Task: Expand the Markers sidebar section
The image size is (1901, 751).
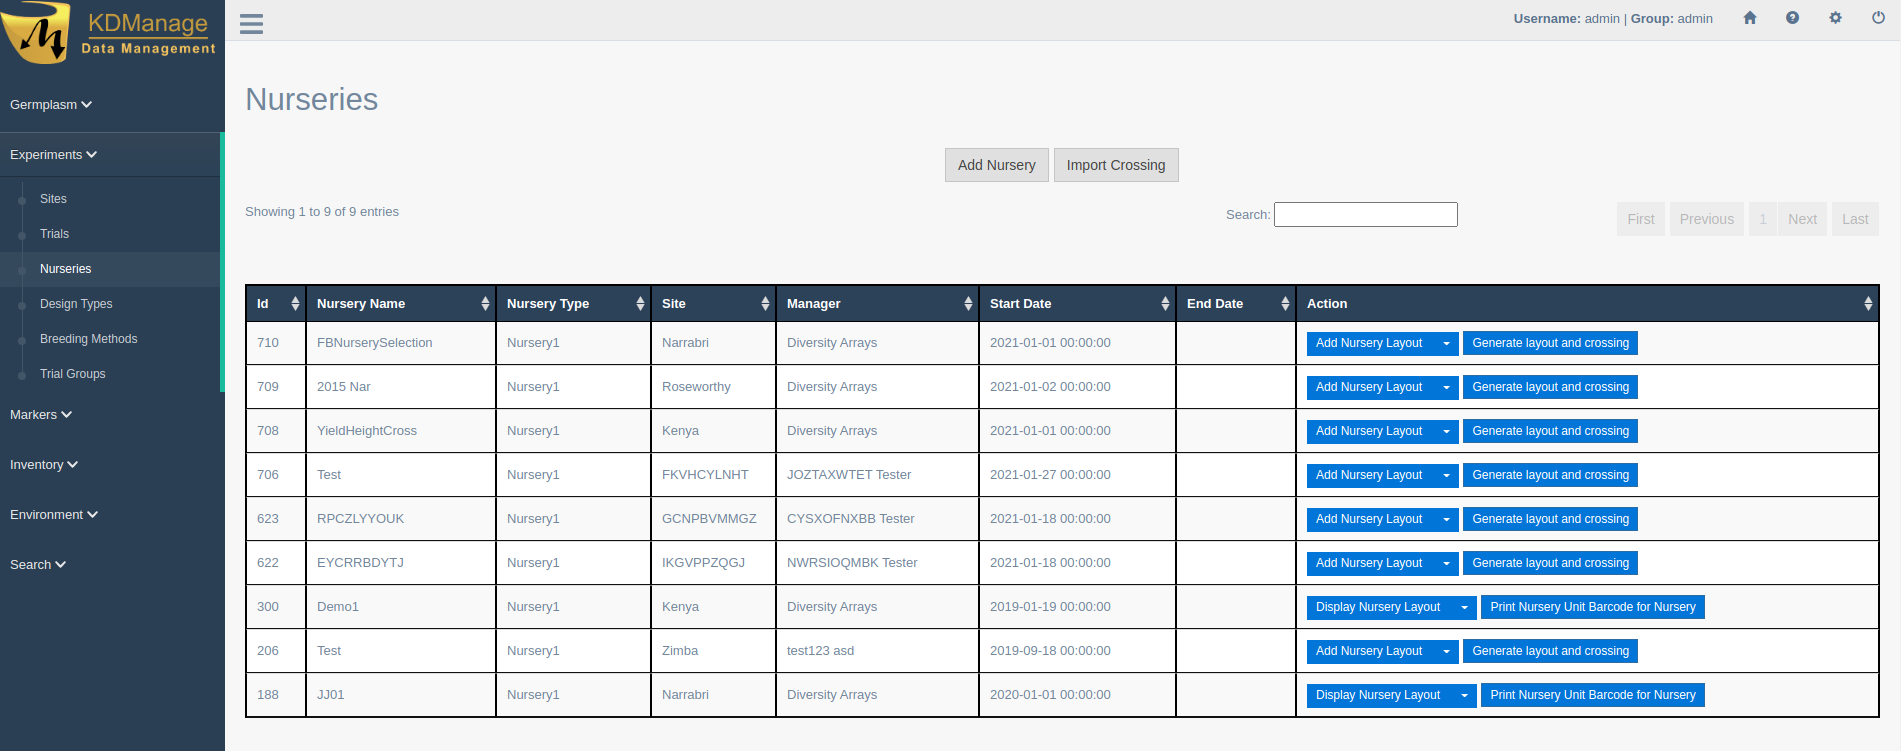Action: (41, 415)
